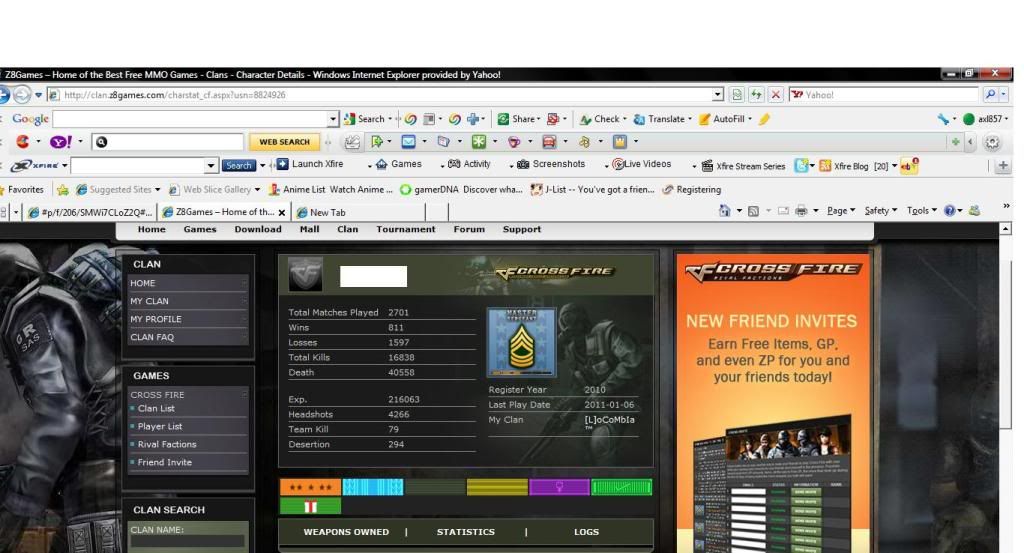Switch to the New Tab browser tab
The height and width of the screenshot is (553, 1024).
tap(327, 212)
